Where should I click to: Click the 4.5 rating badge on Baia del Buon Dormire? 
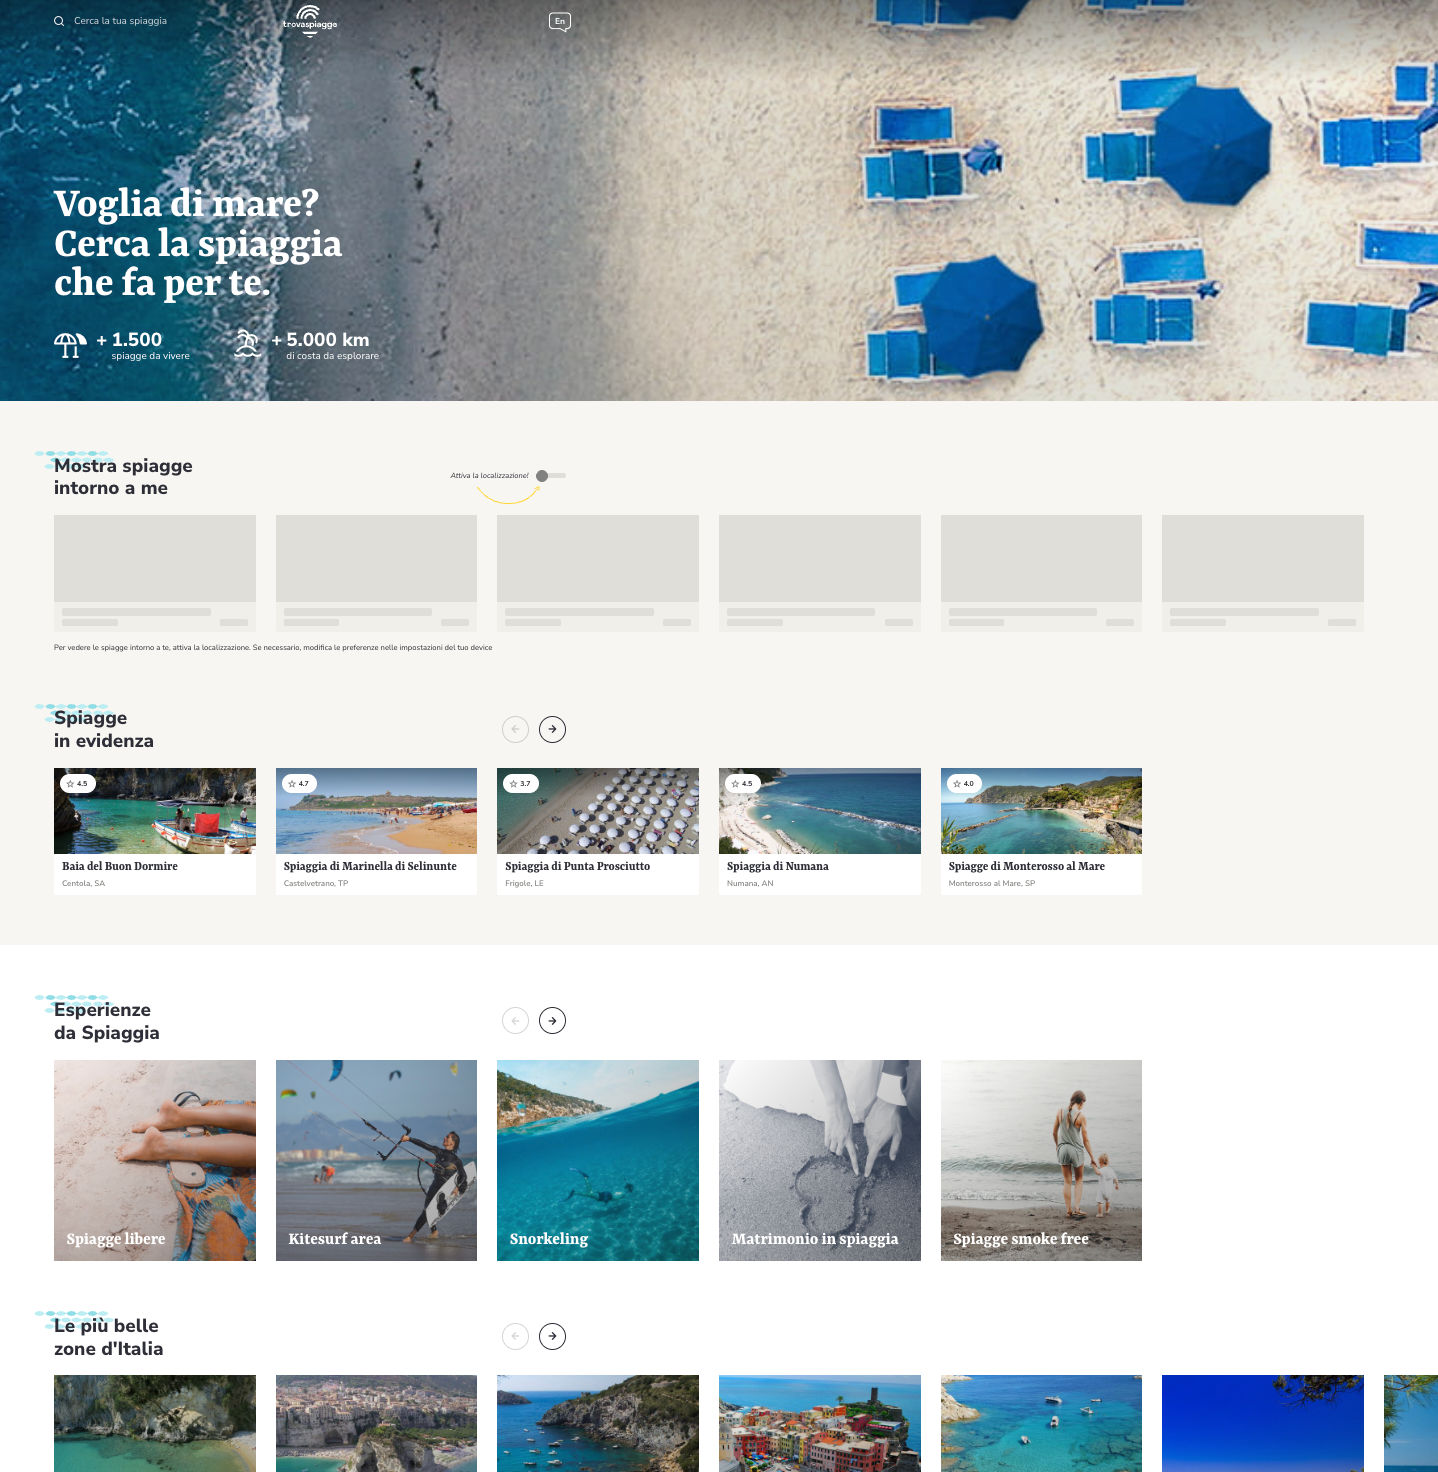(77, 784)
